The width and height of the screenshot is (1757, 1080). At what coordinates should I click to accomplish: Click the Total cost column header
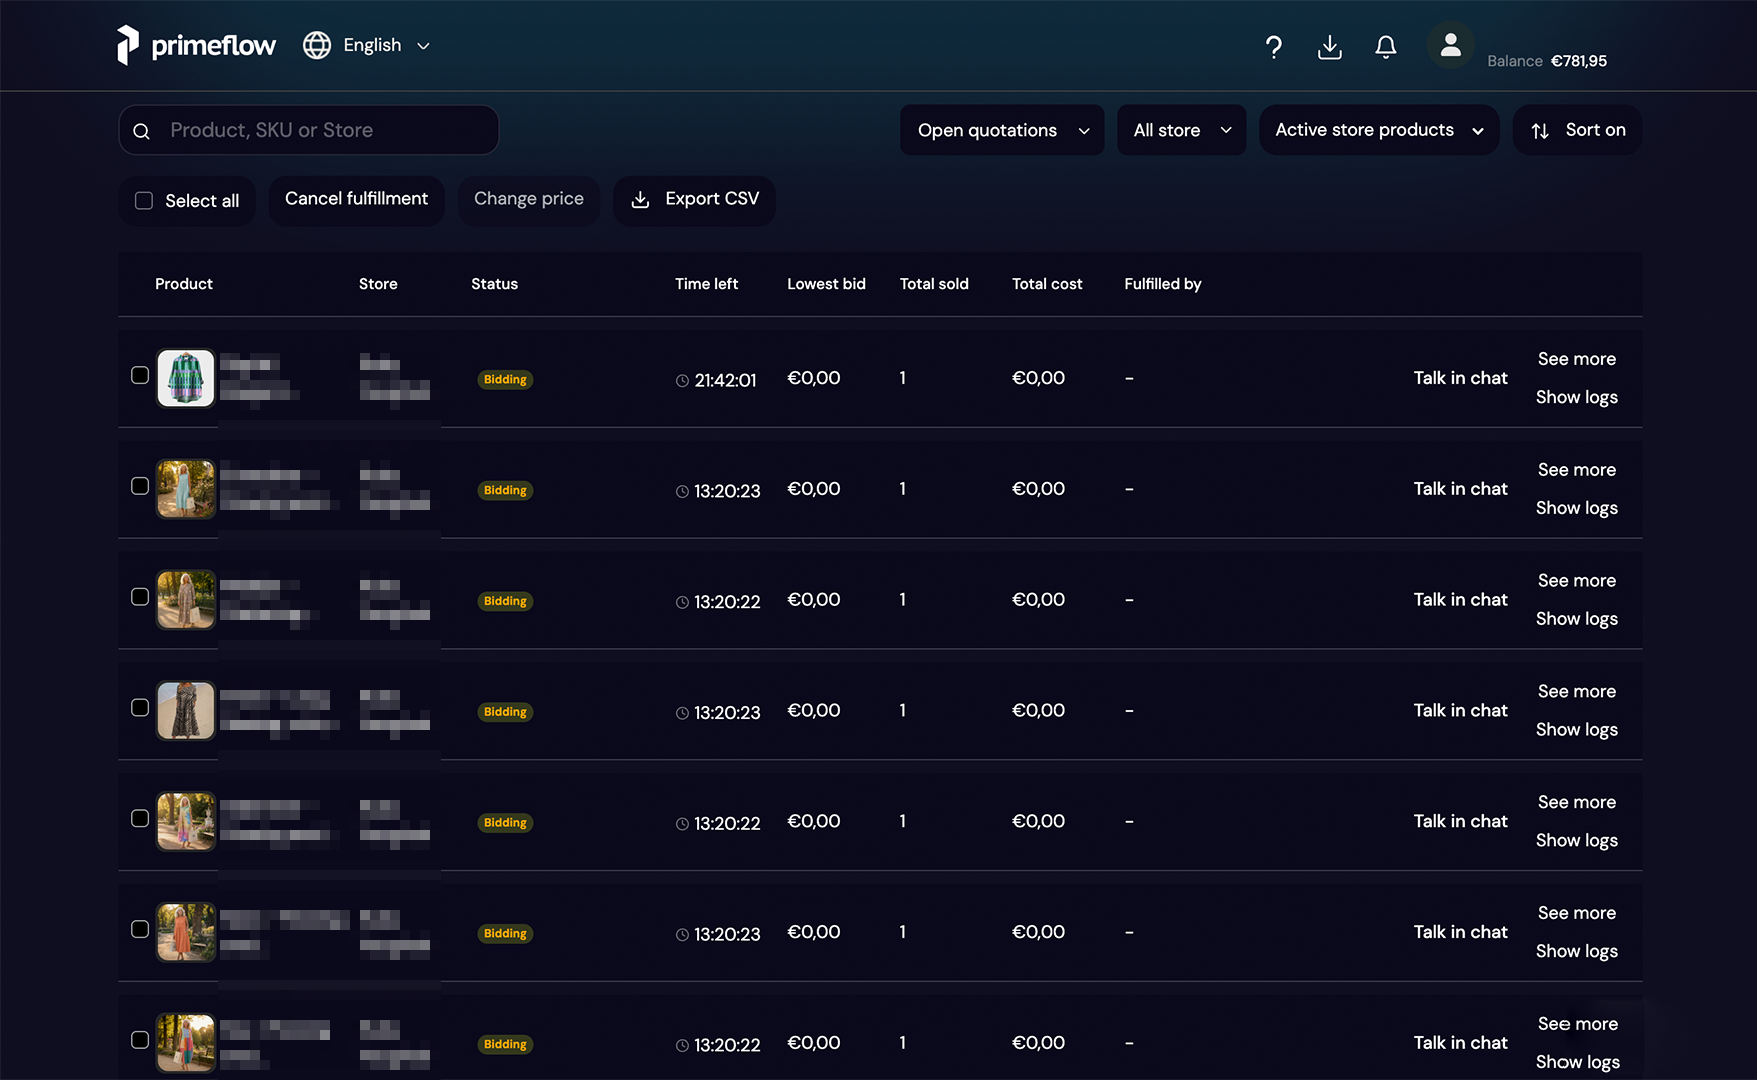[x=1047, y=284]
